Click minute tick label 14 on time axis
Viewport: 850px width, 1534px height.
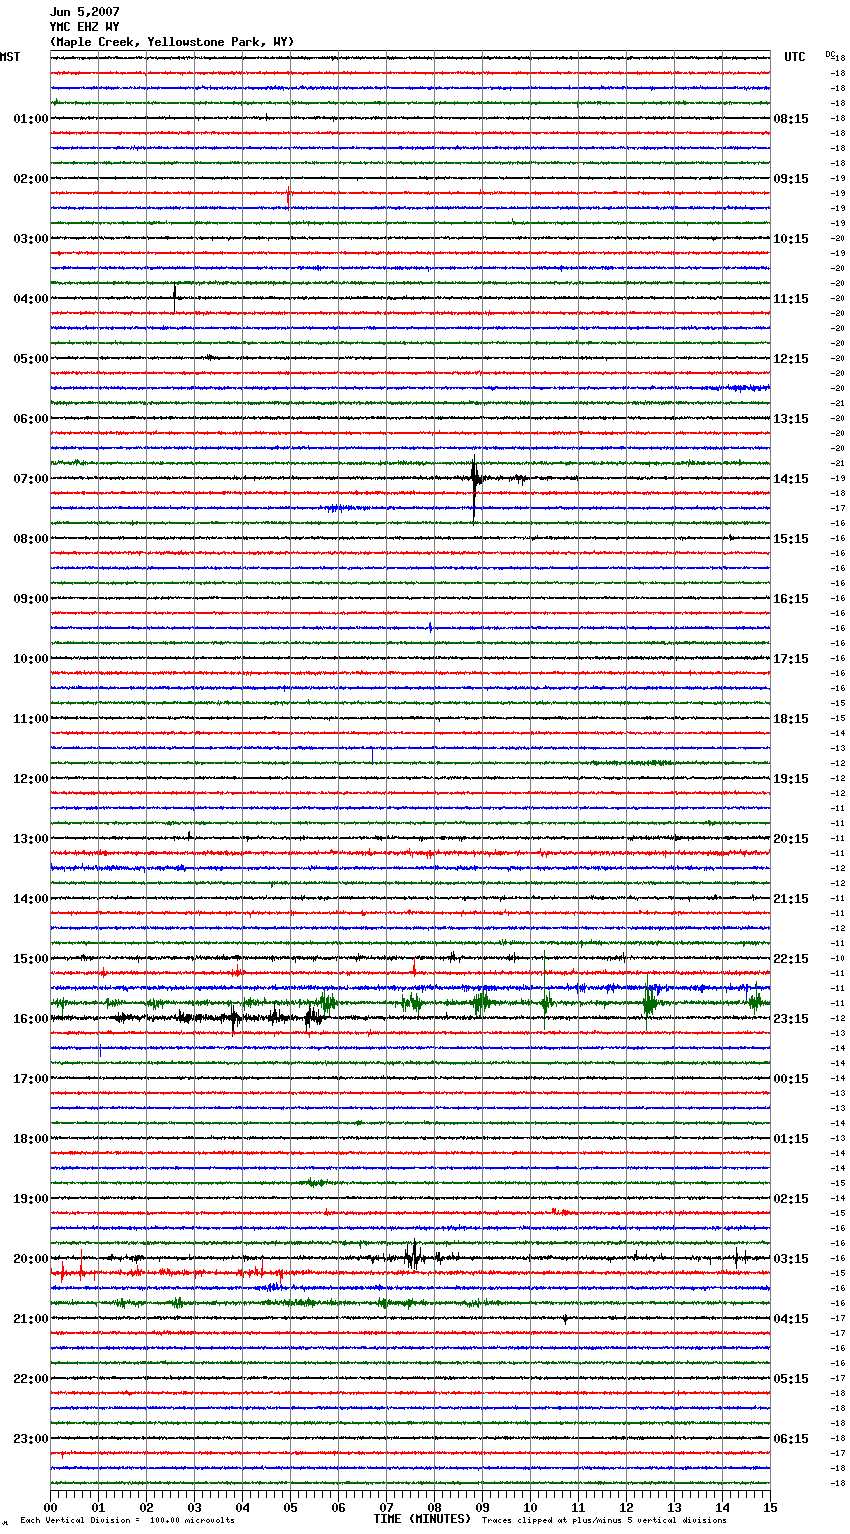tap(722, 1507)
